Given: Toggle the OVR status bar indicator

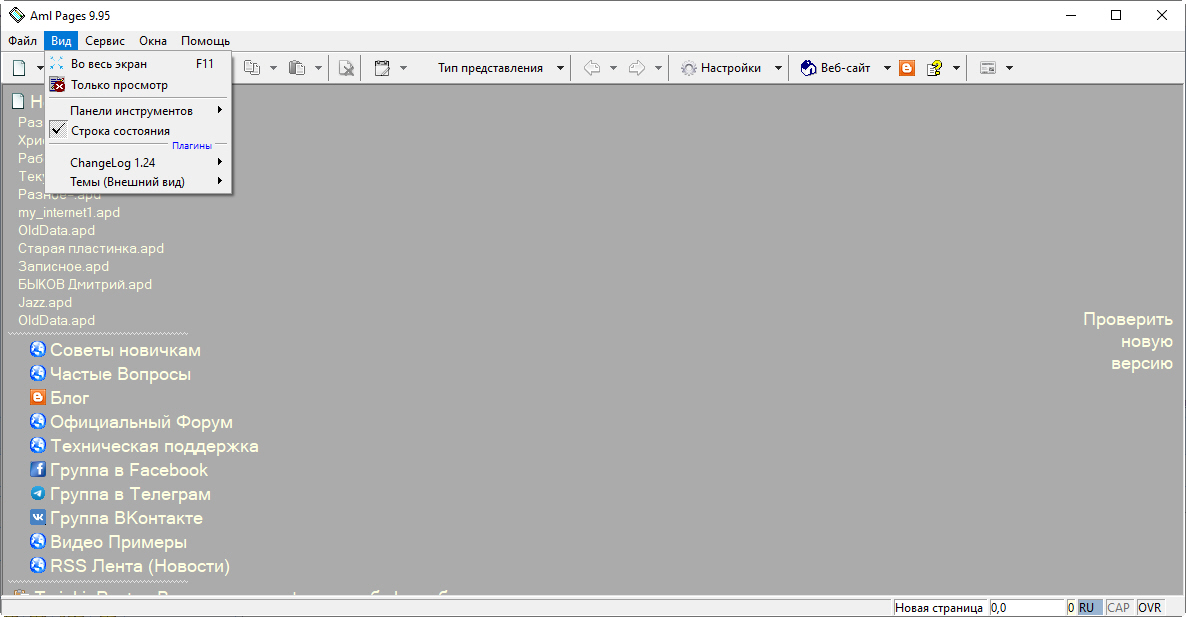Looking at the screenshot, I should 1149,607.
